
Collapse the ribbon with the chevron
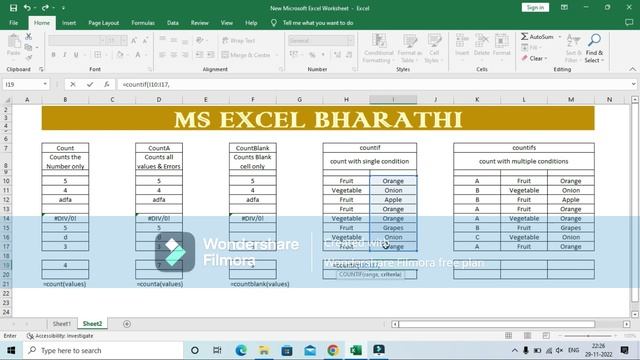pos(632,69)
